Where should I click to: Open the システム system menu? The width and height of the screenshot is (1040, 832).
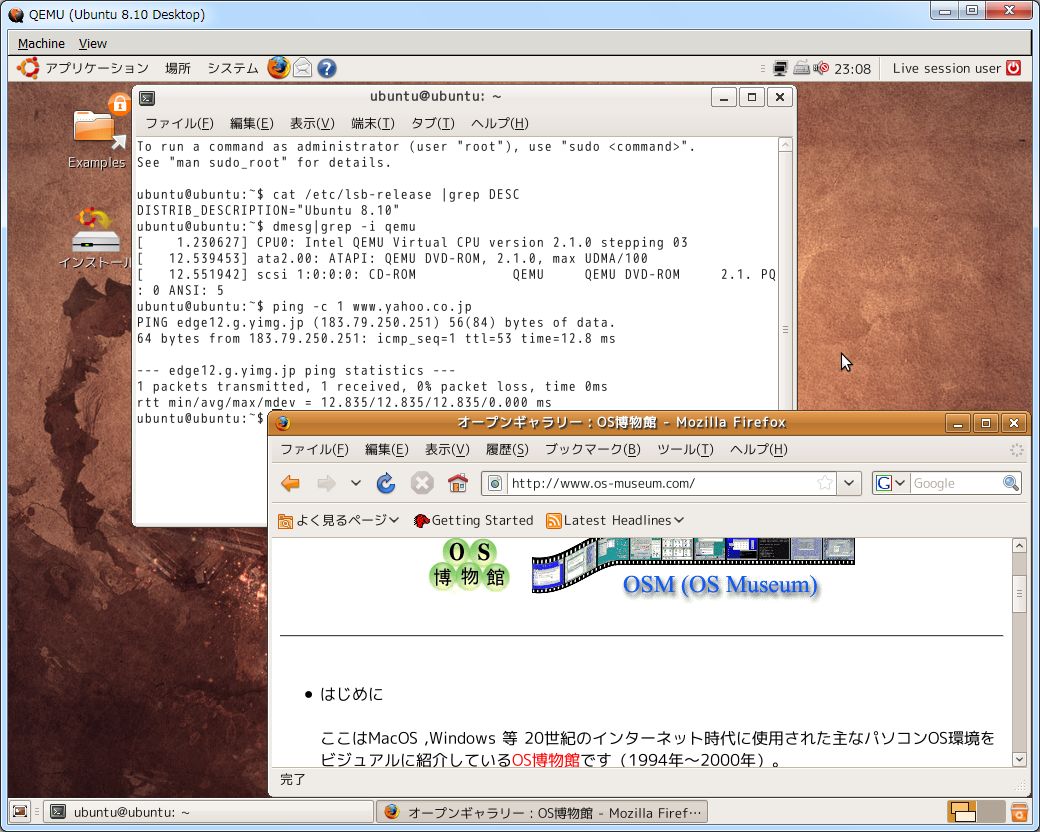point(233,68)
